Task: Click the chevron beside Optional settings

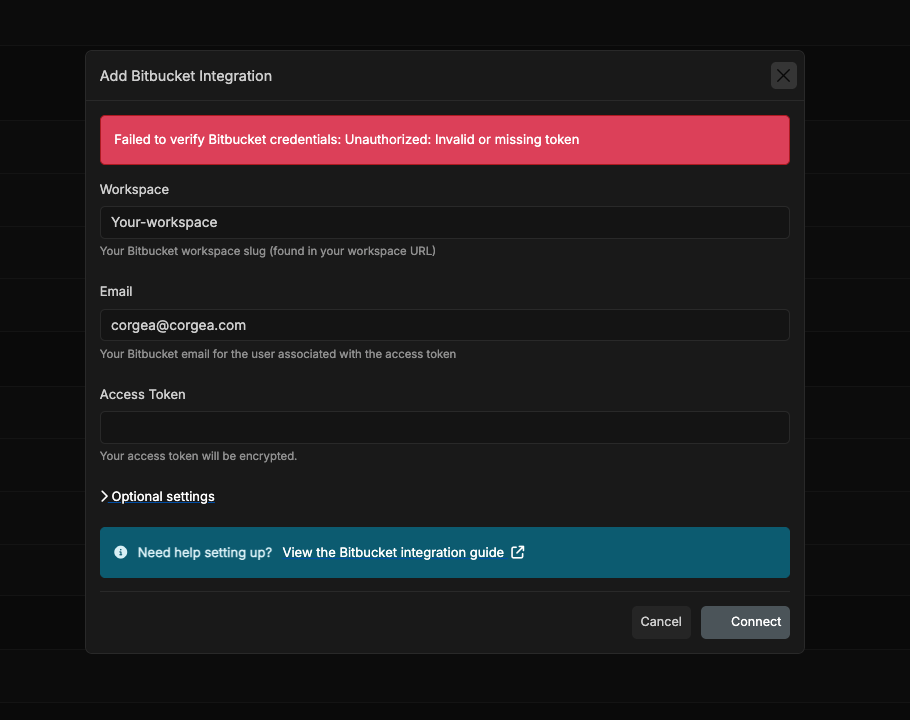Action: (x=104, y=497)
